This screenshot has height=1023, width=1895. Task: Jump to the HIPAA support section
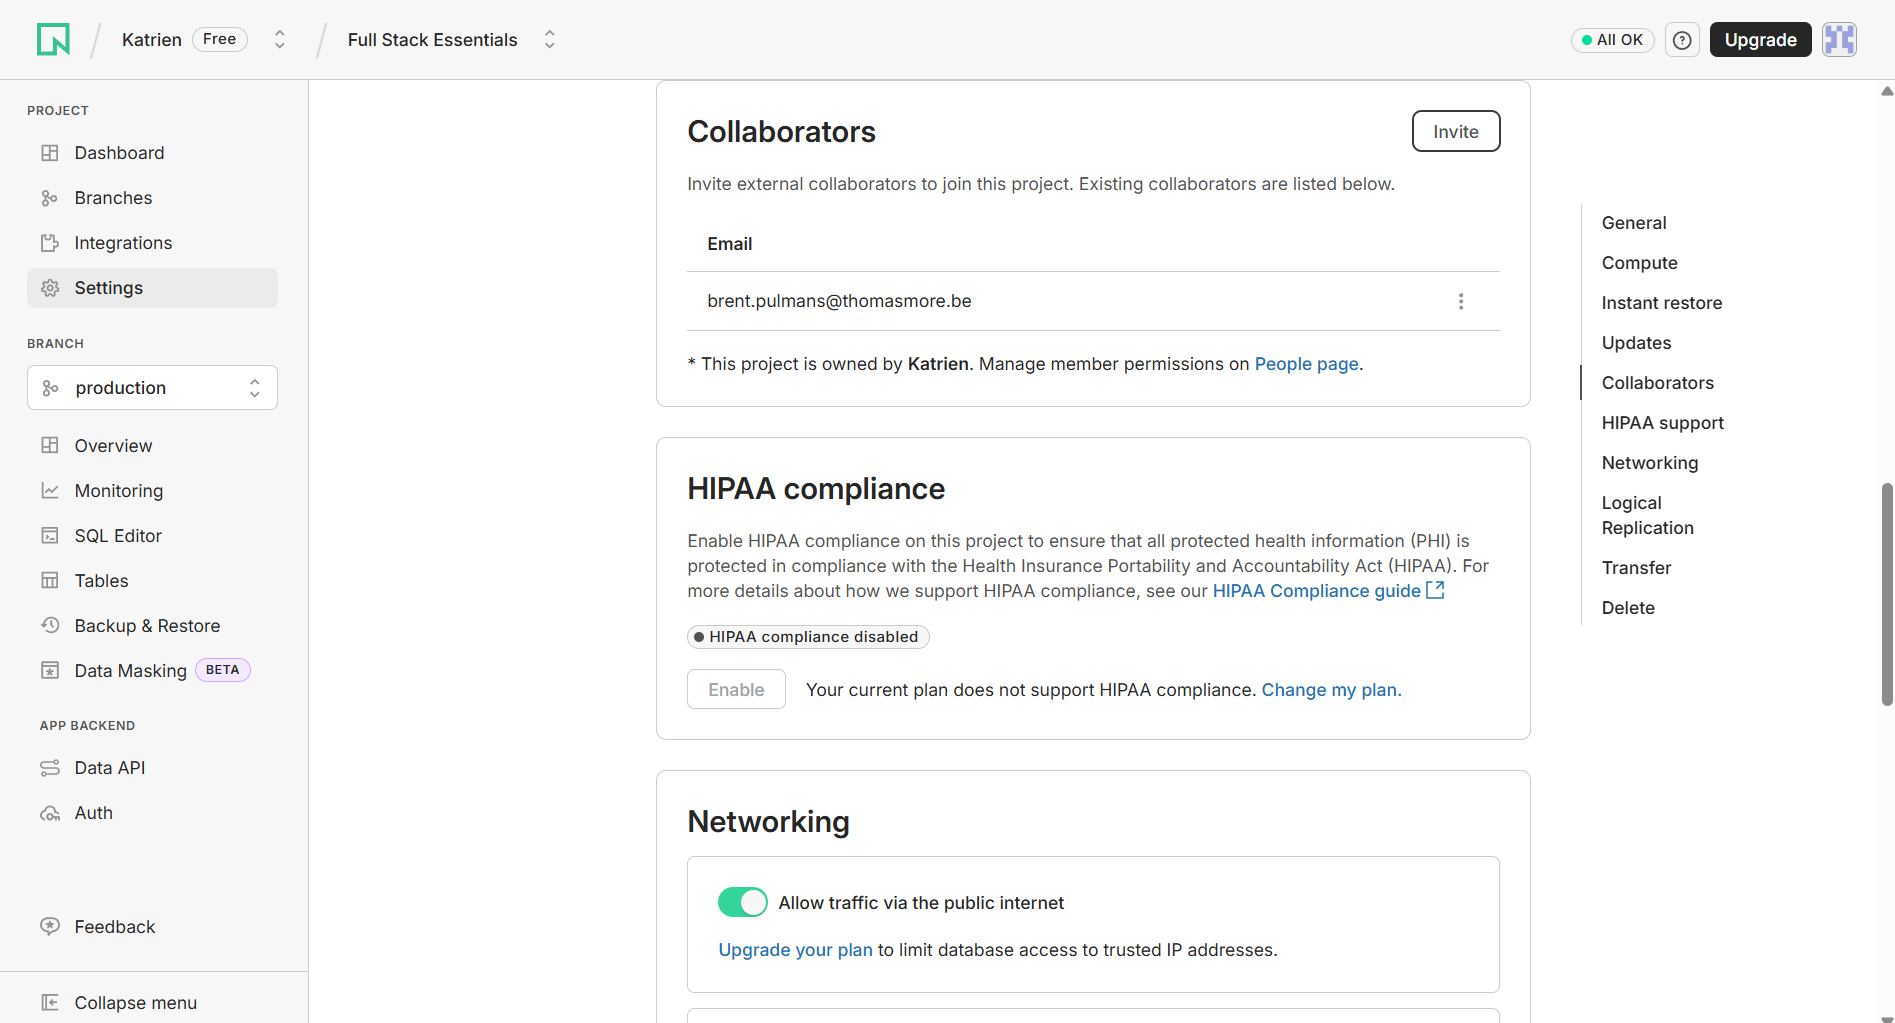(x=1662, y=422)
